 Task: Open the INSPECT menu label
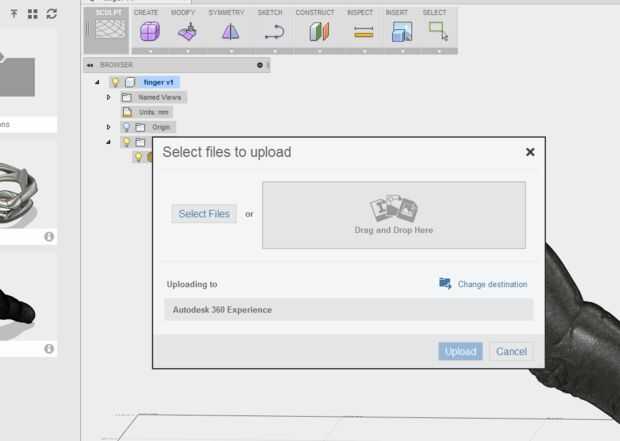pos(360,12)
